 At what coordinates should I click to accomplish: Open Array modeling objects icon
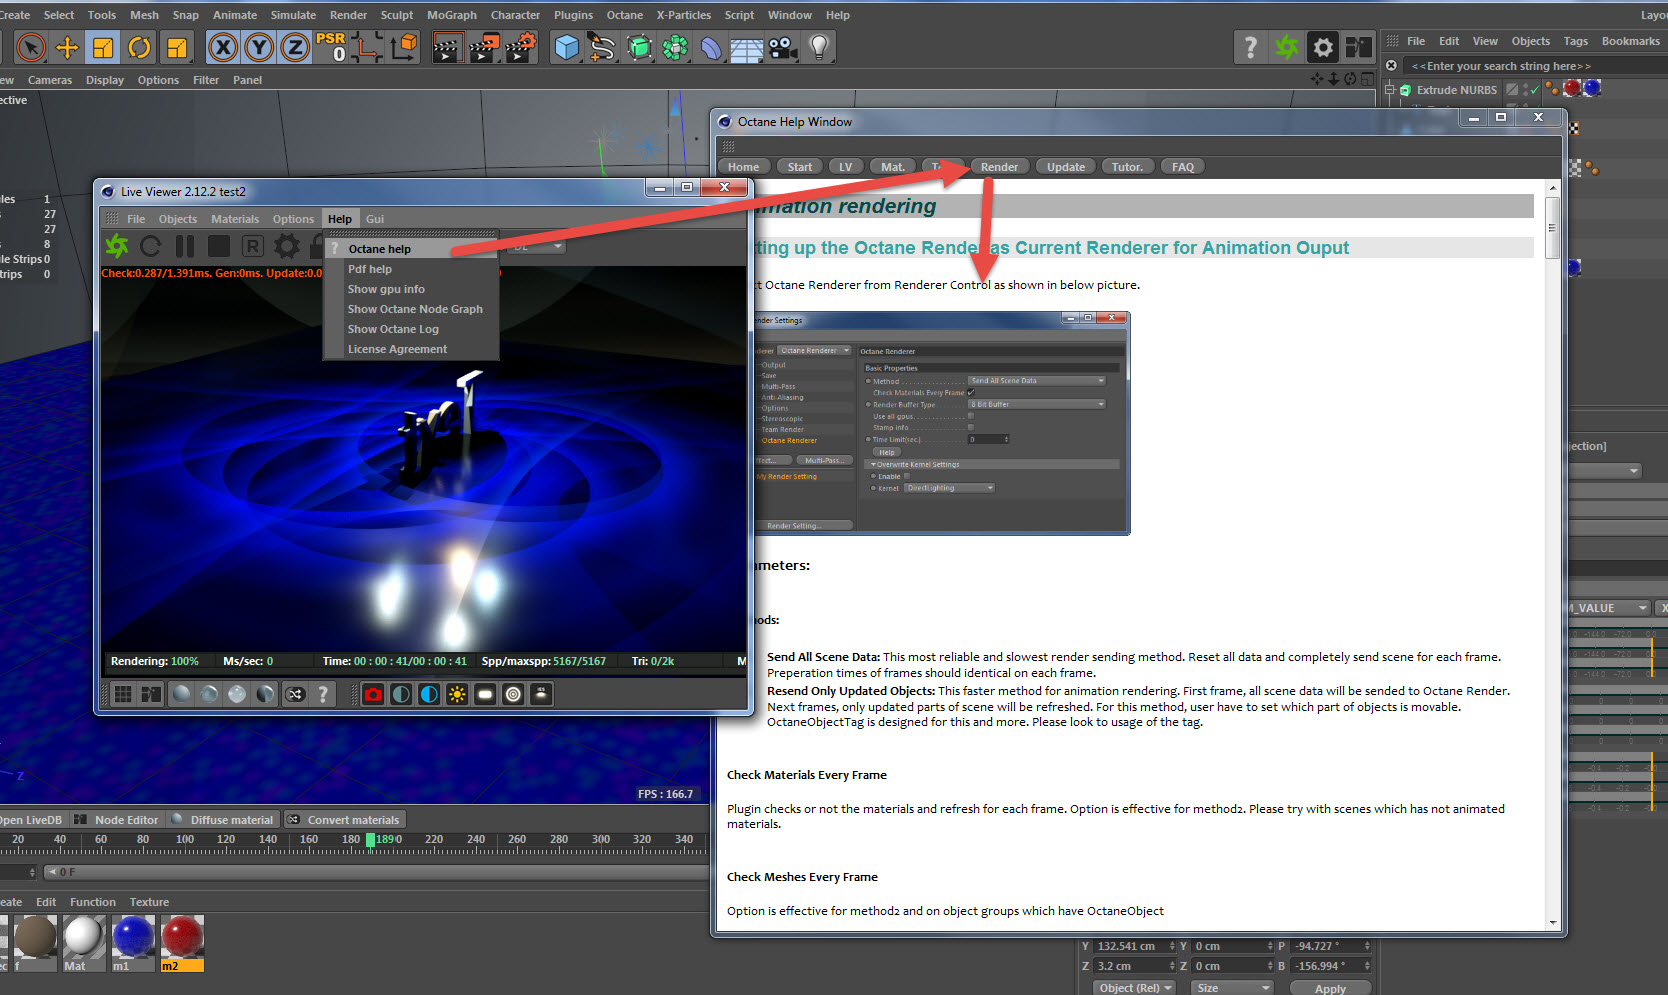675,47
